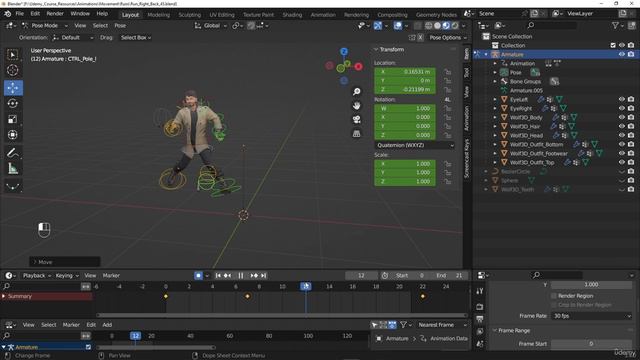This screenshot has width=640, height=360.
Task: Open the outliner filter funnel icon
Action: click(x=615, y=25)
